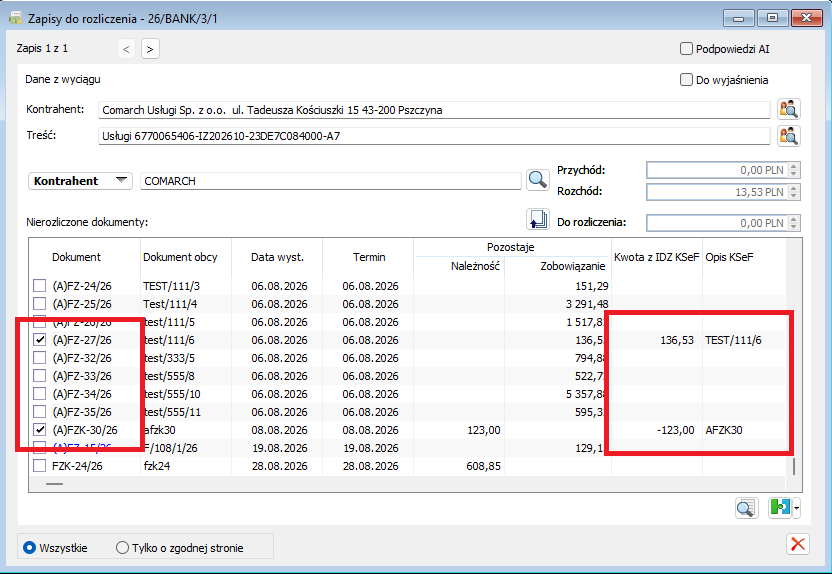Go to next record with > button
The image size is (832, 574).
pos(150,49)
